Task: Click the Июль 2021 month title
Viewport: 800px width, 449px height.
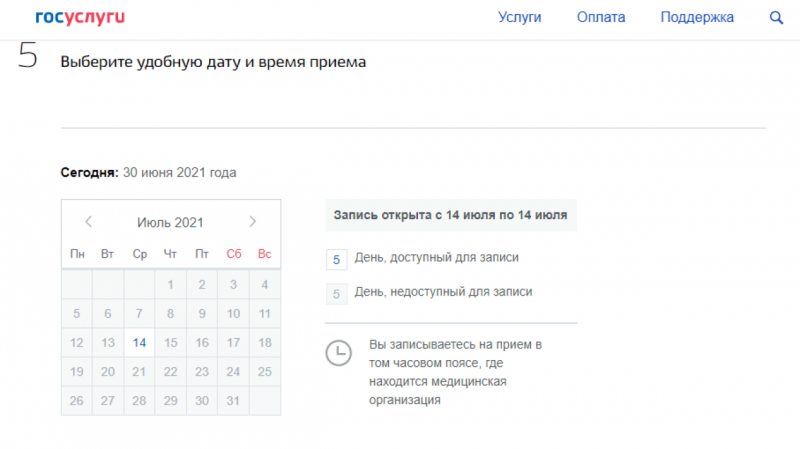Action: (x=170, y=222)
